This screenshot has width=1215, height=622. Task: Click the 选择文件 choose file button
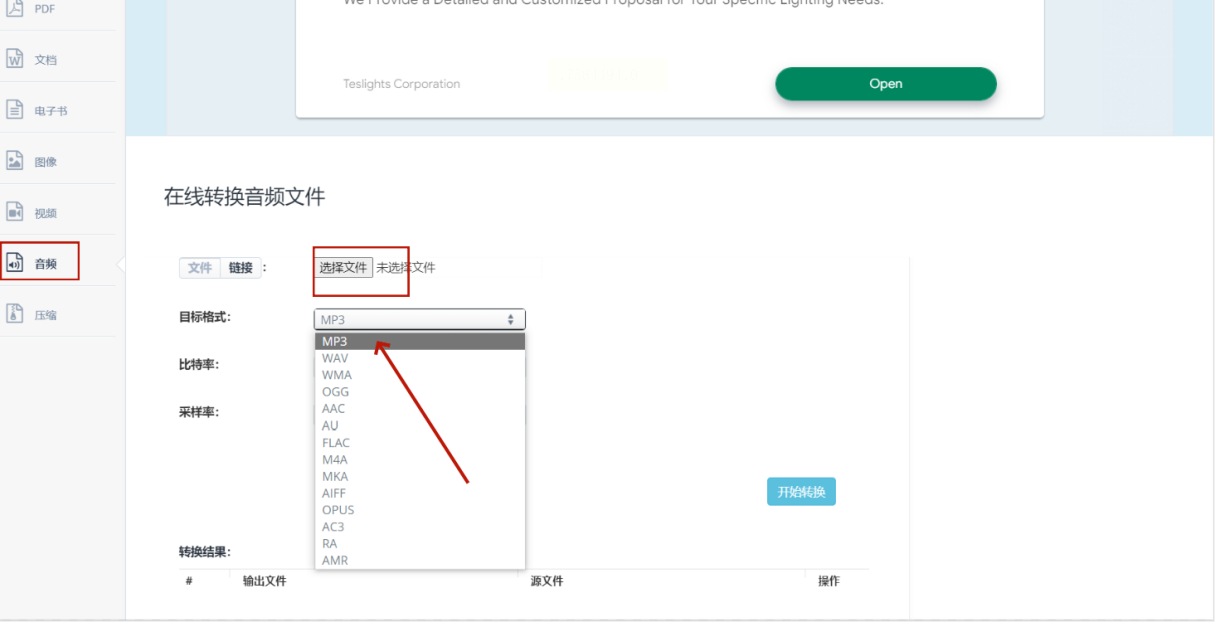(344, 267)
